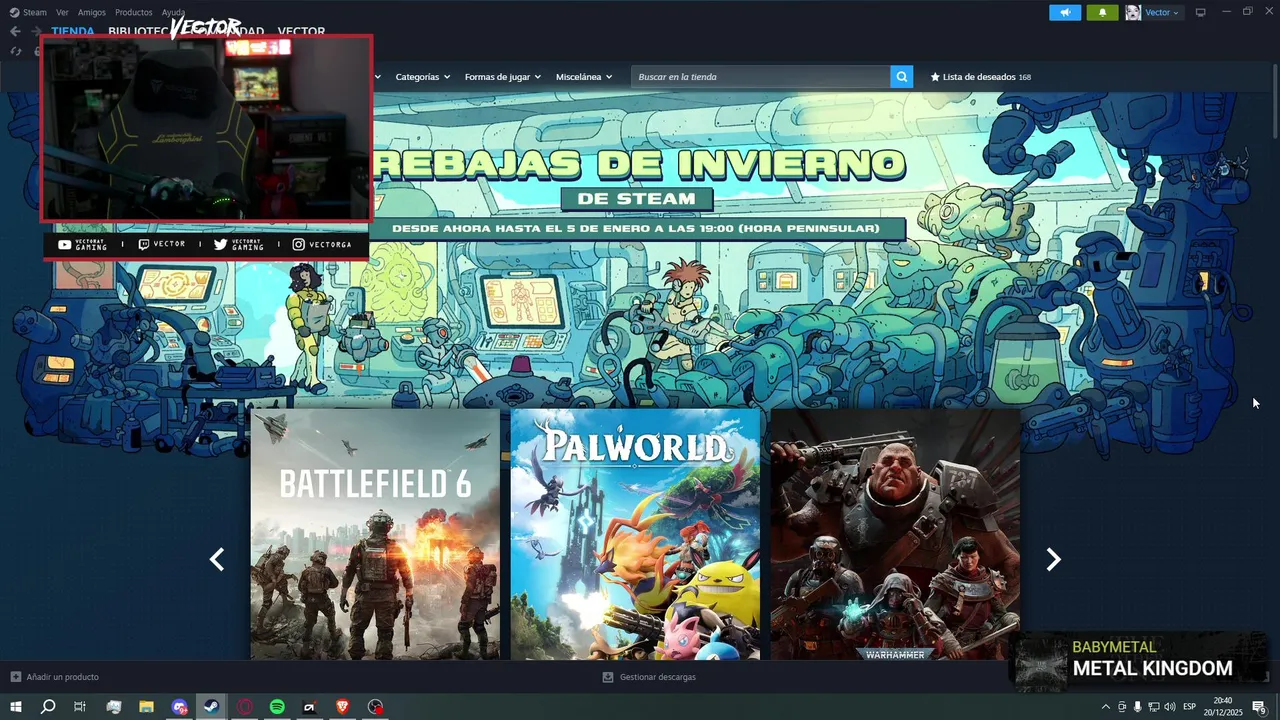
Task: Open the Windows Start menu
Action: 16,707
